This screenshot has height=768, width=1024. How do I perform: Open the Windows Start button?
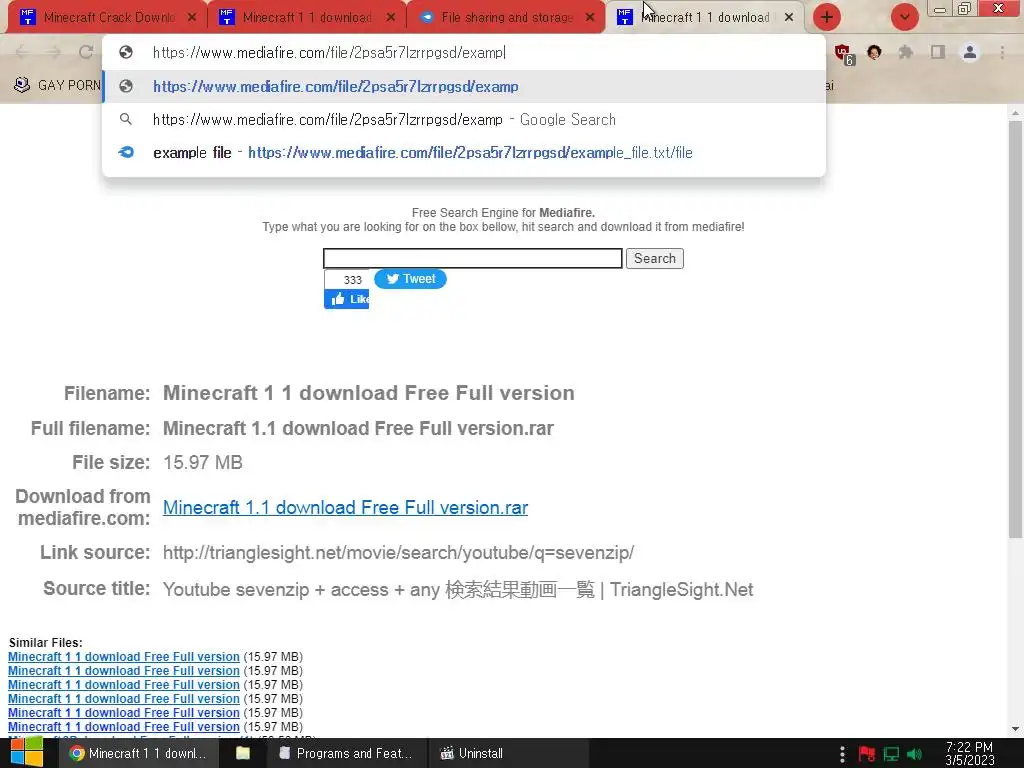pos(27,753)
